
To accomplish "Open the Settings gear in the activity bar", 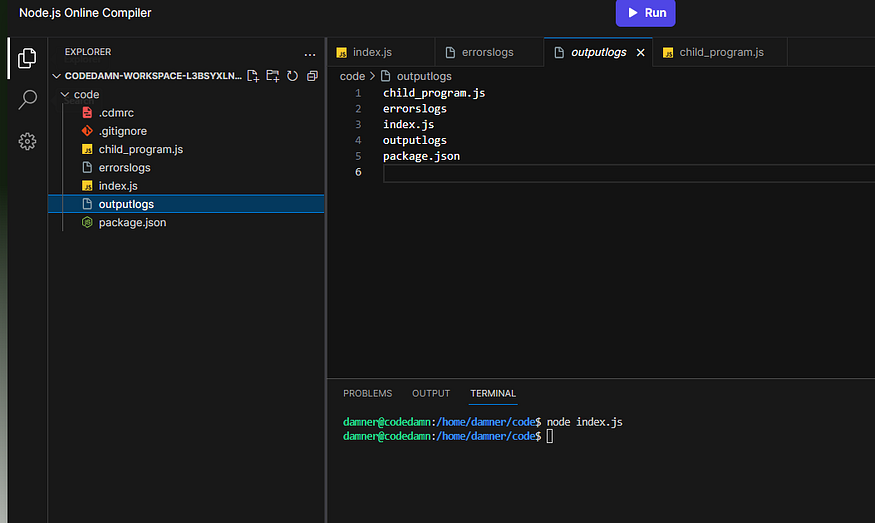I will (27, 141).
